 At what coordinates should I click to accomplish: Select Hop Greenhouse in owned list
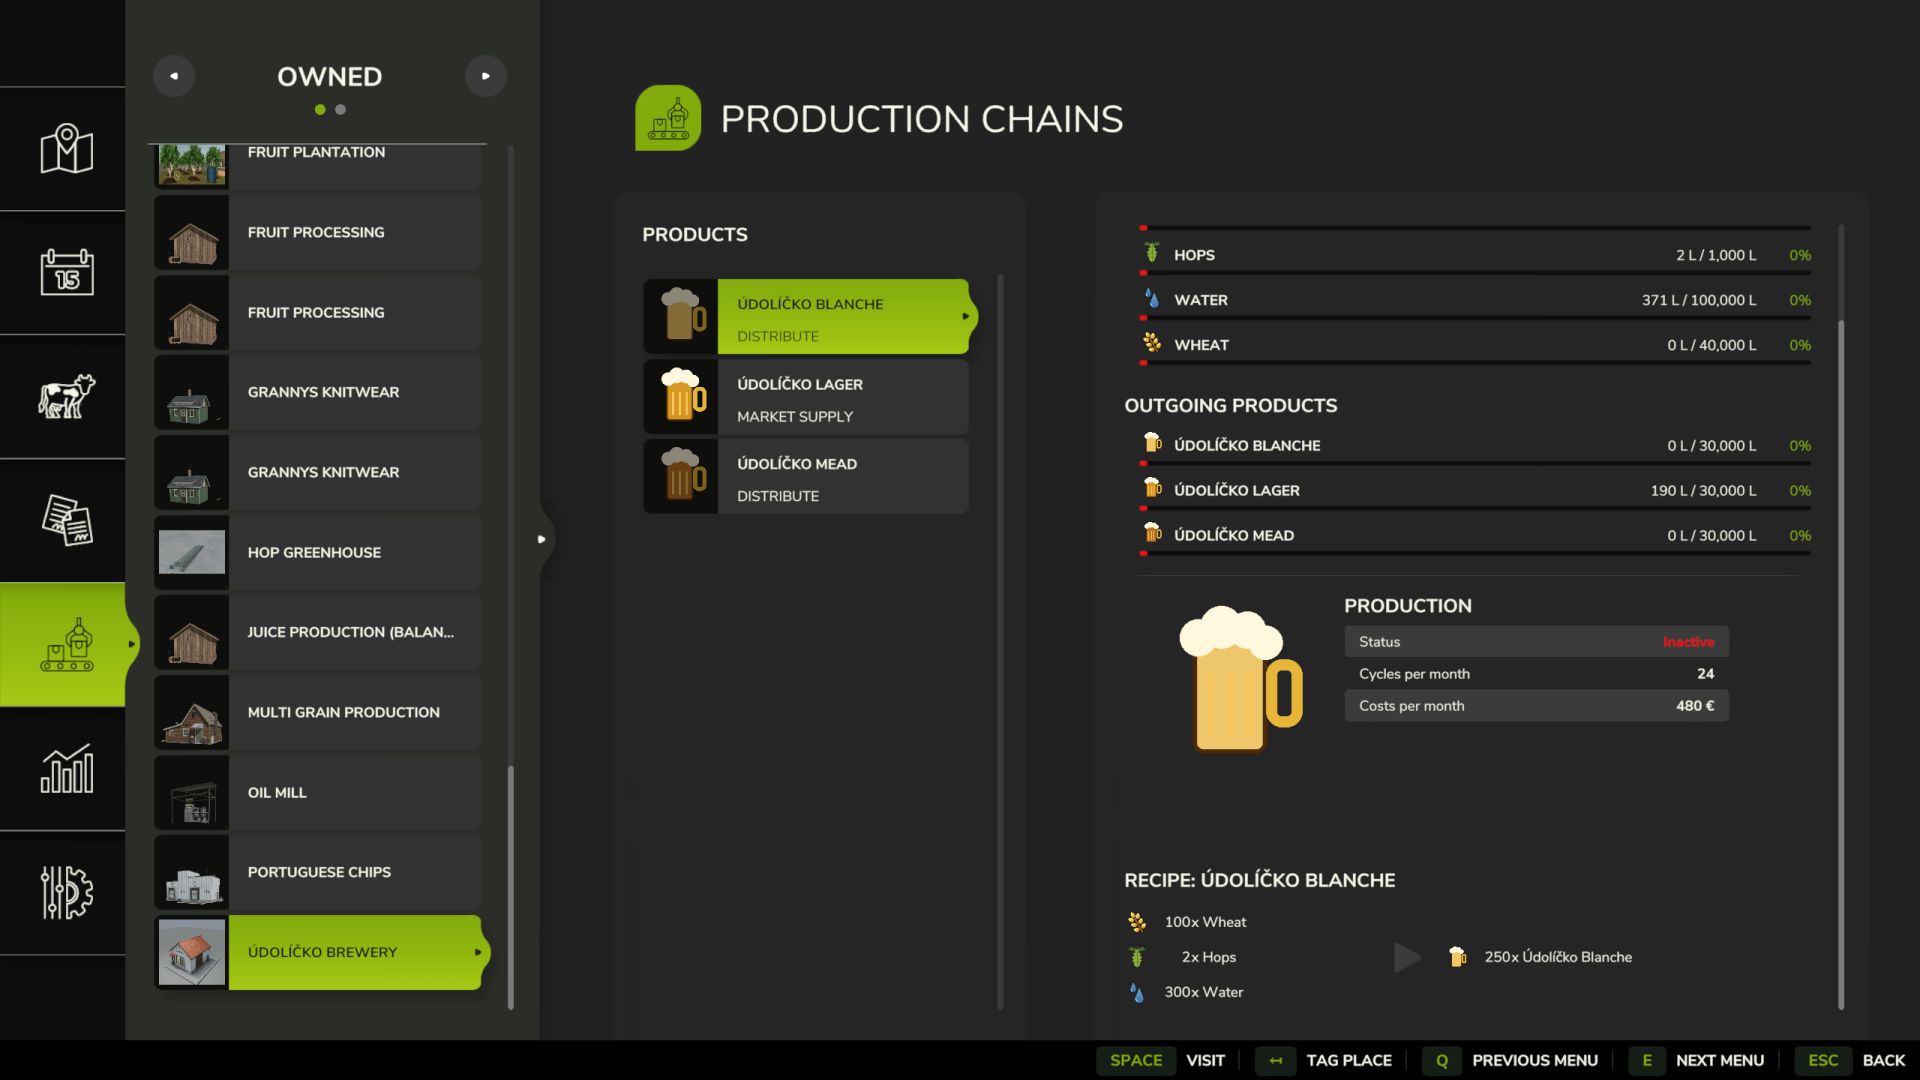(x=318, y=552)
